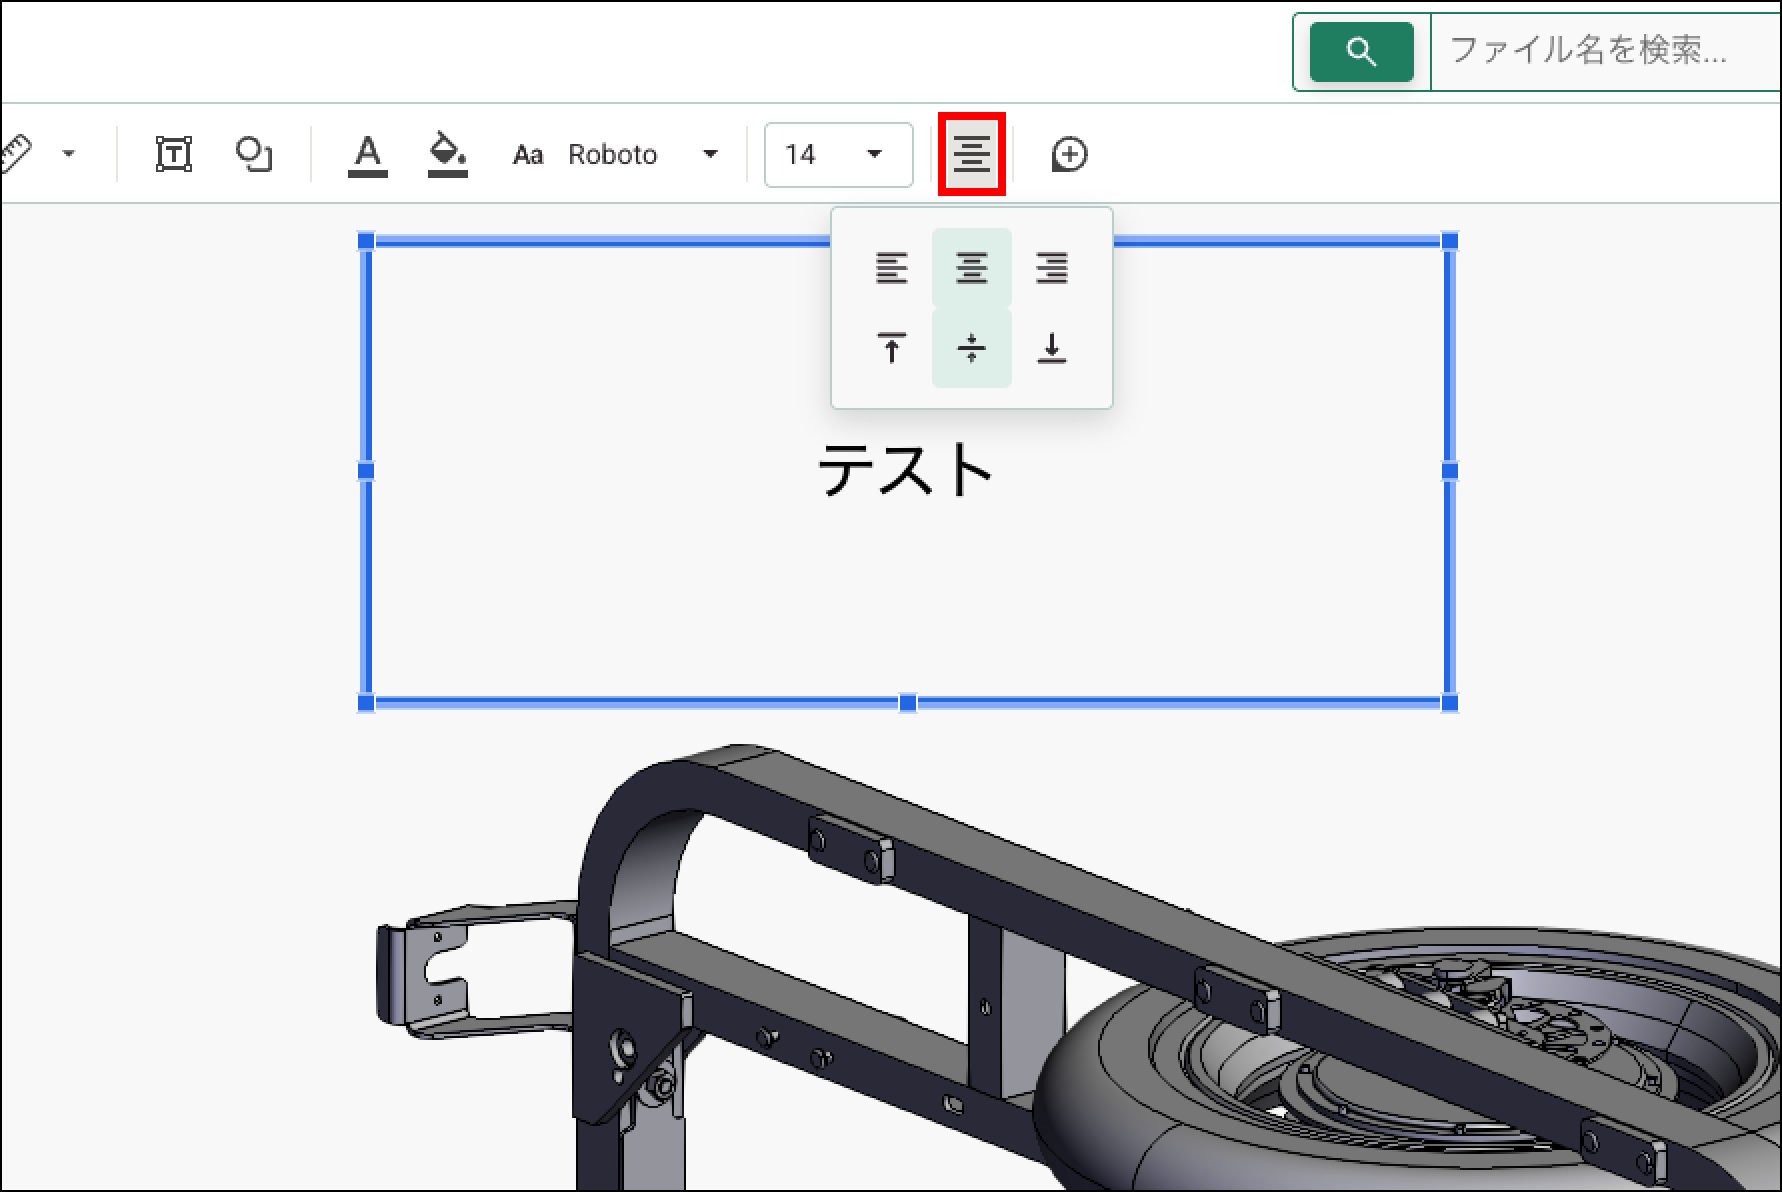Align text to the bottom
1782x1192 pixels.
1051,348
